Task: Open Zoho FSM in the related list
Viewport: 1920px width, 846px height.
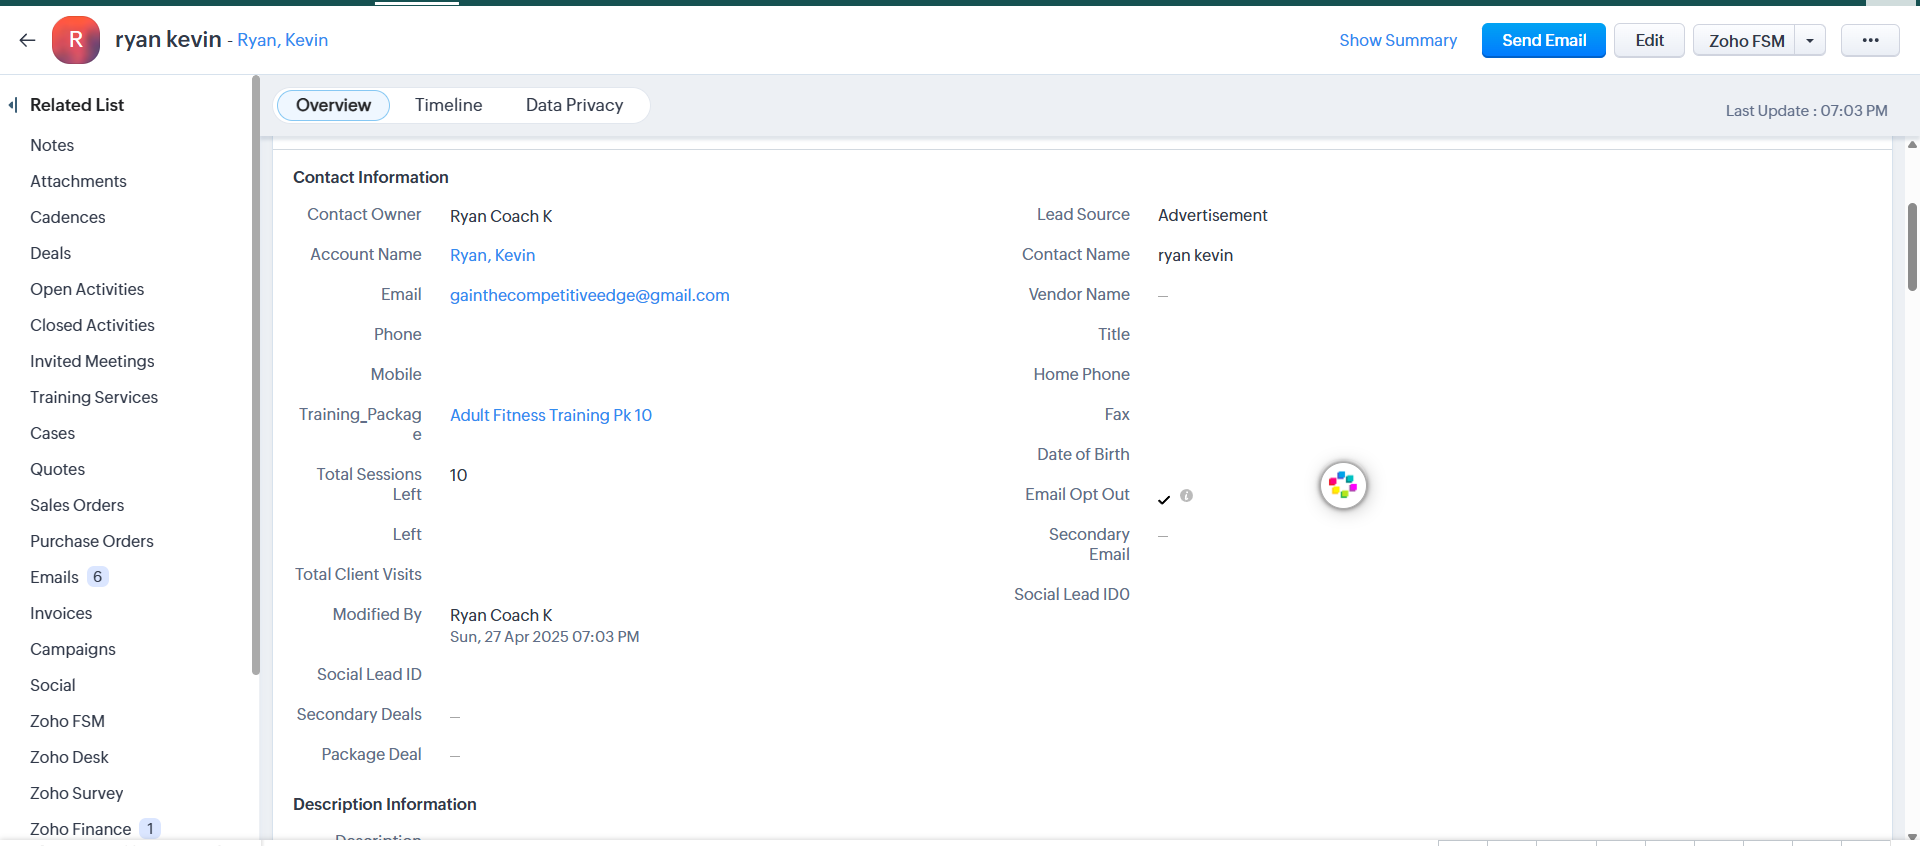Action: point(67,721)
